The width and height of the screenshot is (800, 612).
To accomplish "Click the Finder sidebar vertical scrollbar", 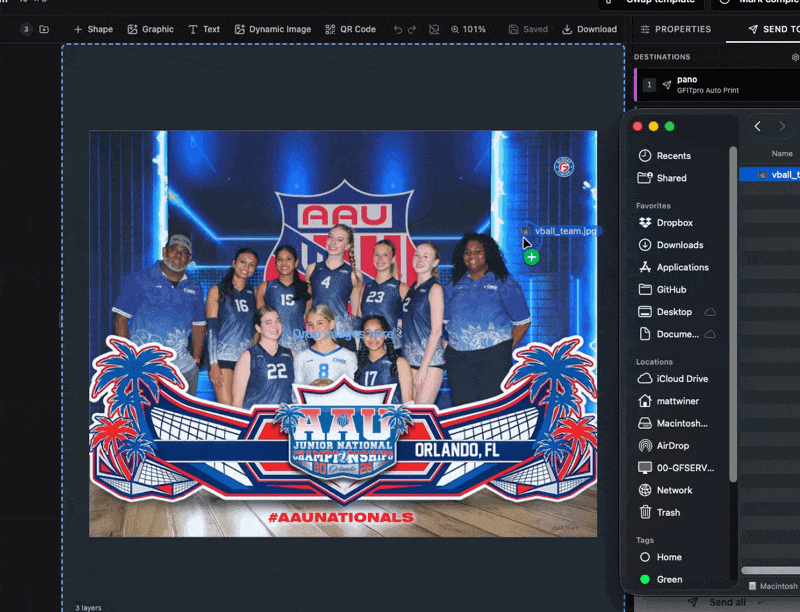I will [733, 314].
